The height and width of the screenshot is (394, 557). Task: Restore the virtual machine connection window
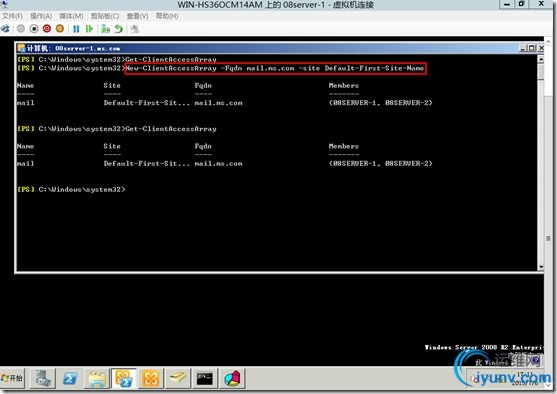point(521,4)
